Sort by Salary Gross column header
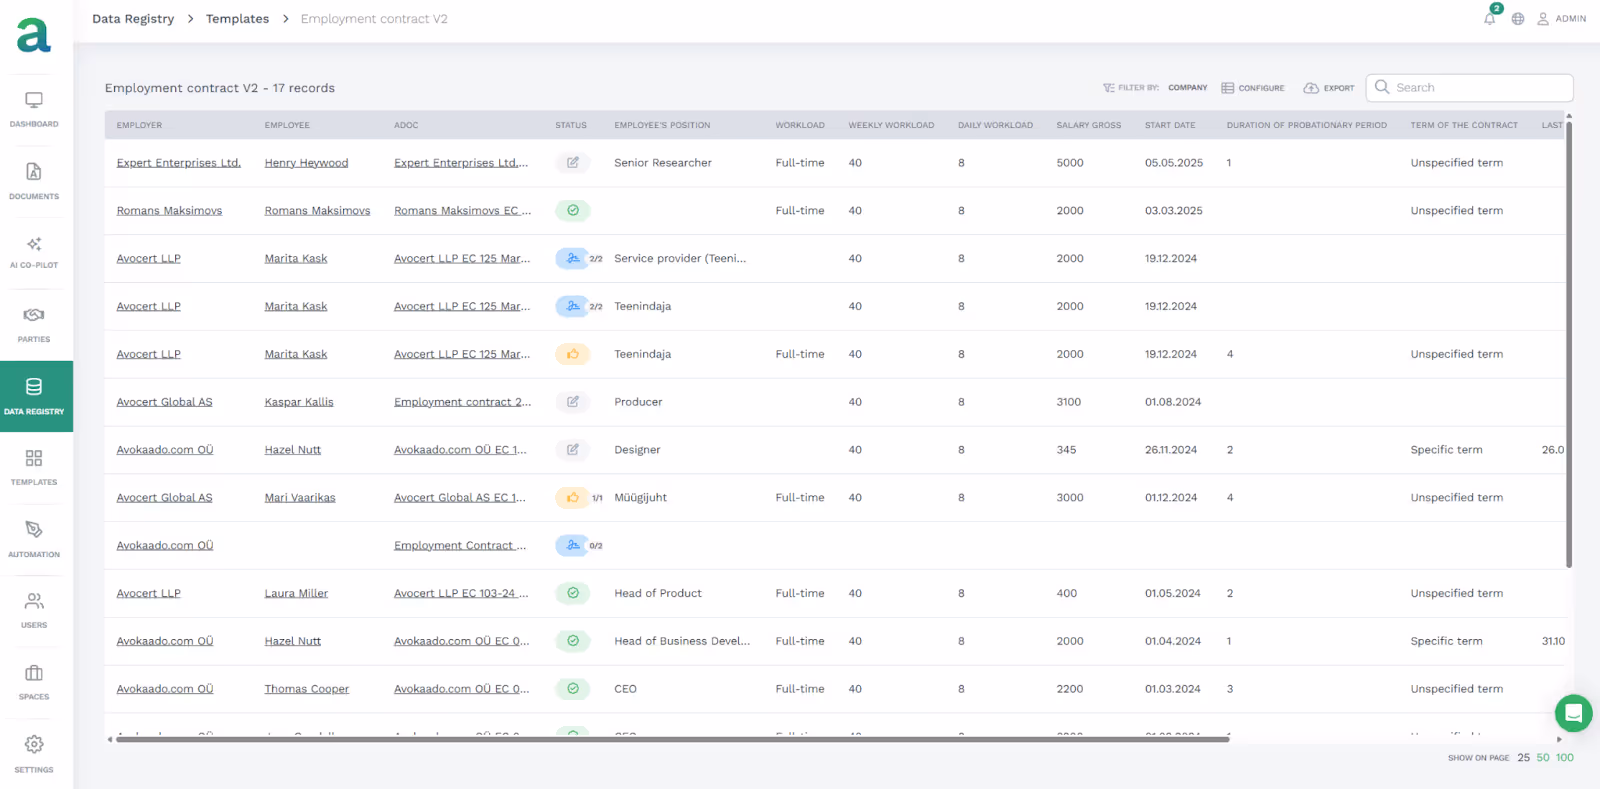This screenshot has height=789, width=1600. click(1089, 125)
